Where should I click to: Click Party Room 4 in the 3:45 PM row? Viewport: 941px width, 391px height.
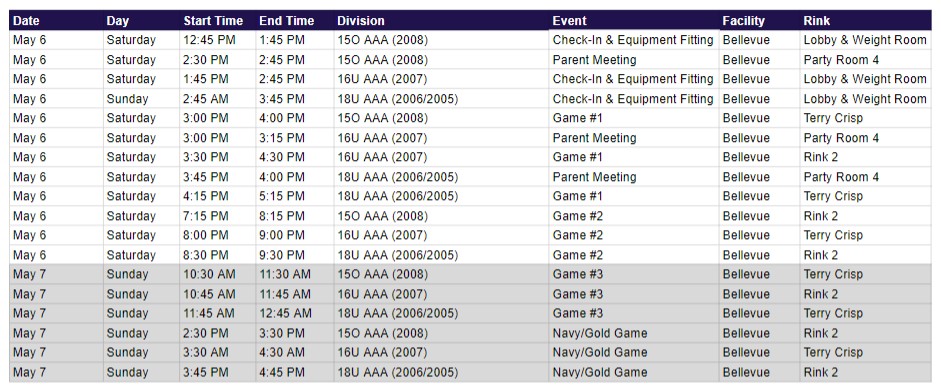pos(865,177)
